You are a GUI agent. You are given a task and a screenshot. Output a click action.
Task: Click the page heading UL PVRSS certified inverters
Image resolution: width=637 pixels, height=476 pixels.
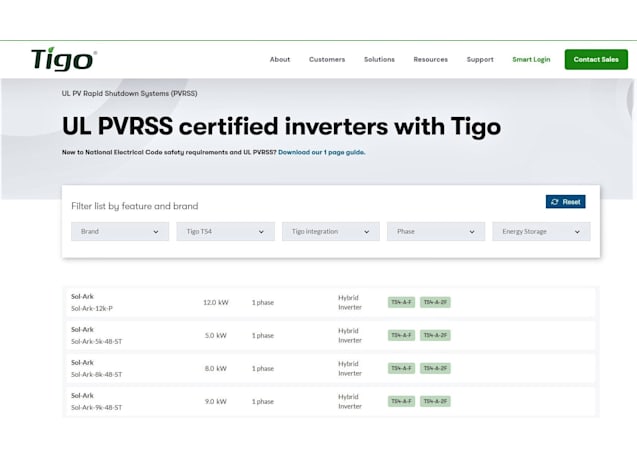(x=281, y=126)
